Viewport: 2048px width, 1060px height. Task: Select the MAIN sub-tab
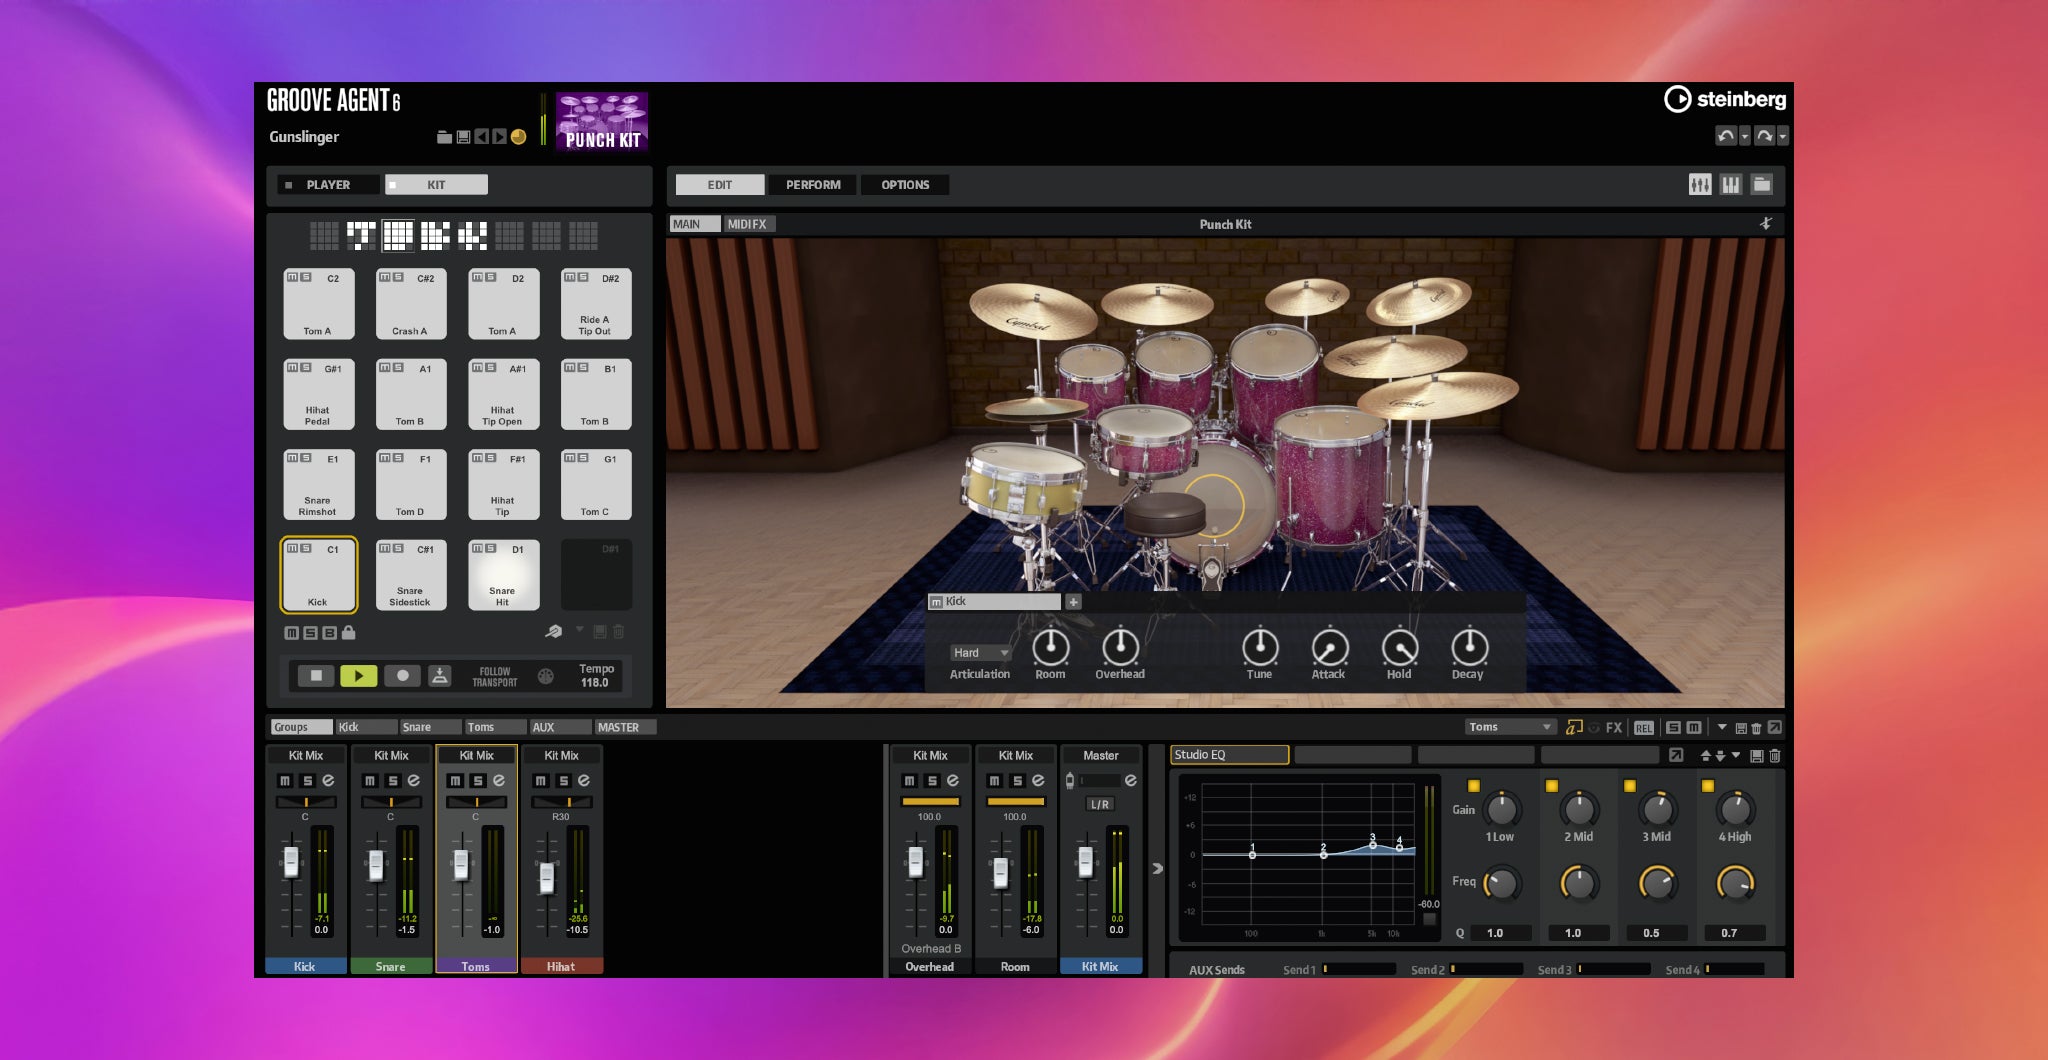(694, 224)
